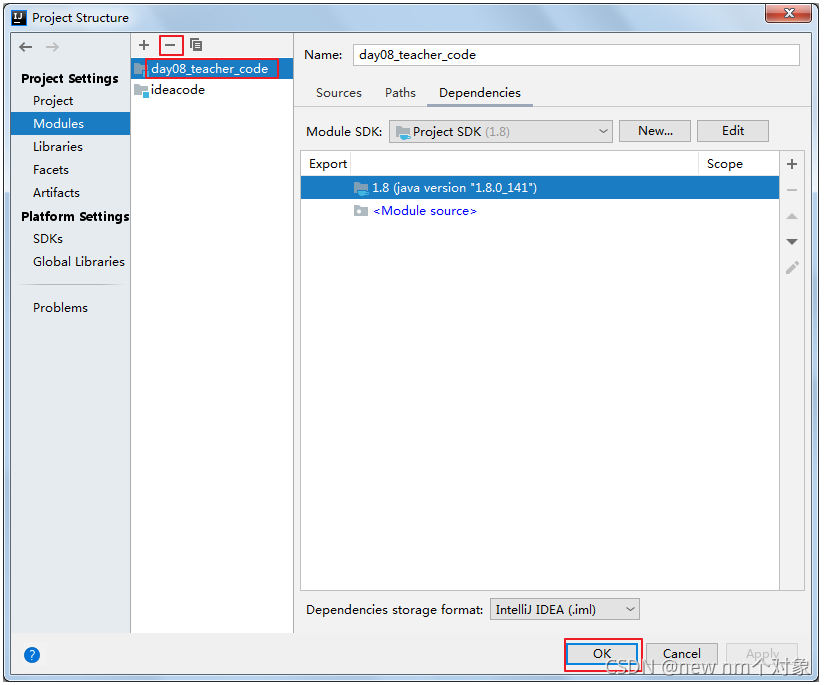This screenshot has height=685, width=826.
Task: Select Module source dependency row
Action: 540,211
